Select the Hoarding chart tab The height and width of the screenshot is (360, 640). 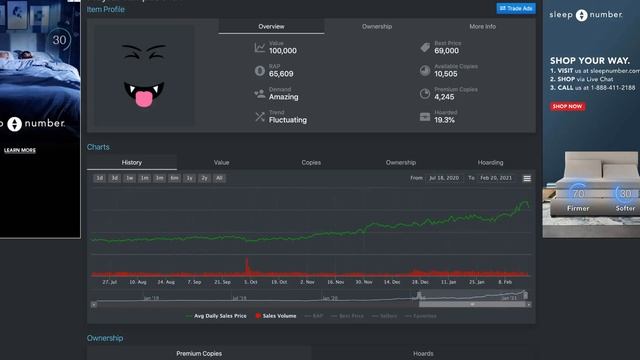point(491,162)
